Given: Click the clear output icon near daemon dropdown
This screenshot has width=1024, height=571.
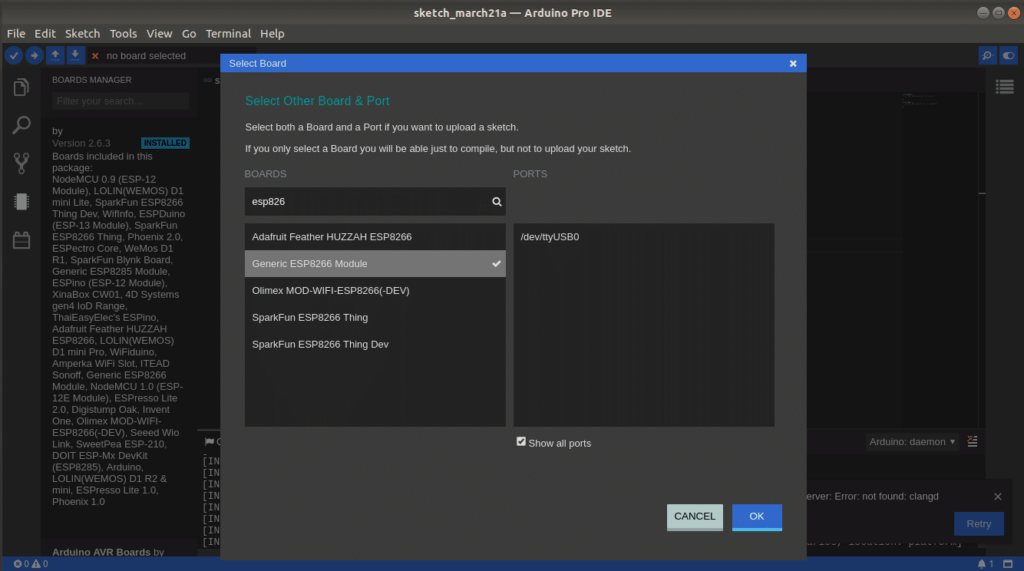Looking at the screenshot, I should (x=972, y=442).
